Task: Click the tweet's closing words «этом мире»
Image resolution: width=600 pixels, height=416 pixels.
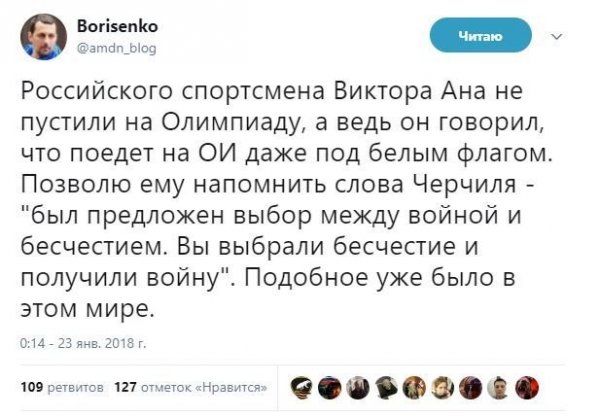Action: tap(87, 309)
